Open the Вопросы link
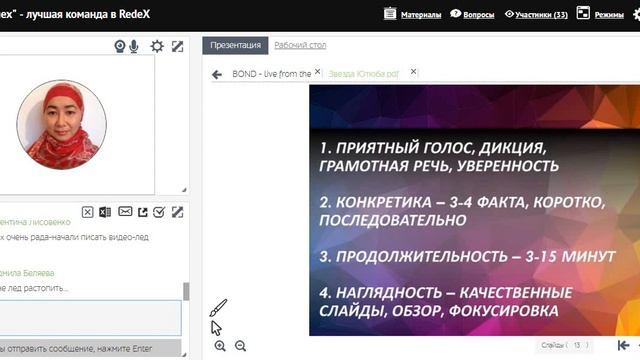The width and height of the screenshot is (640, 360). tap(479, 15)
